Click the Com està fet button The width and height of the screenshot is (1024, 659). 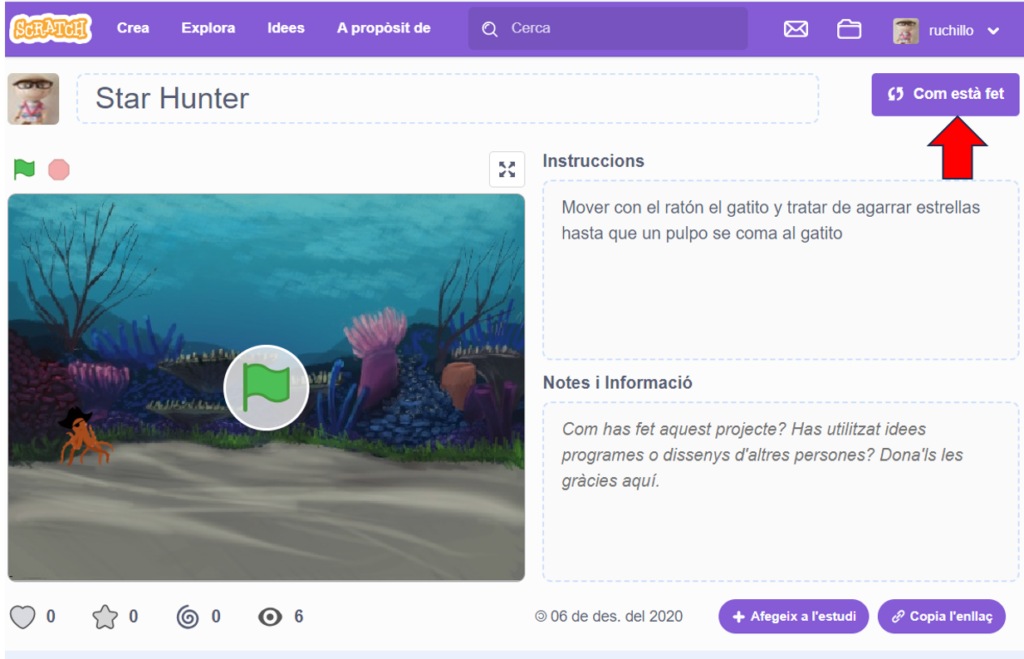(x=945, y=94)
